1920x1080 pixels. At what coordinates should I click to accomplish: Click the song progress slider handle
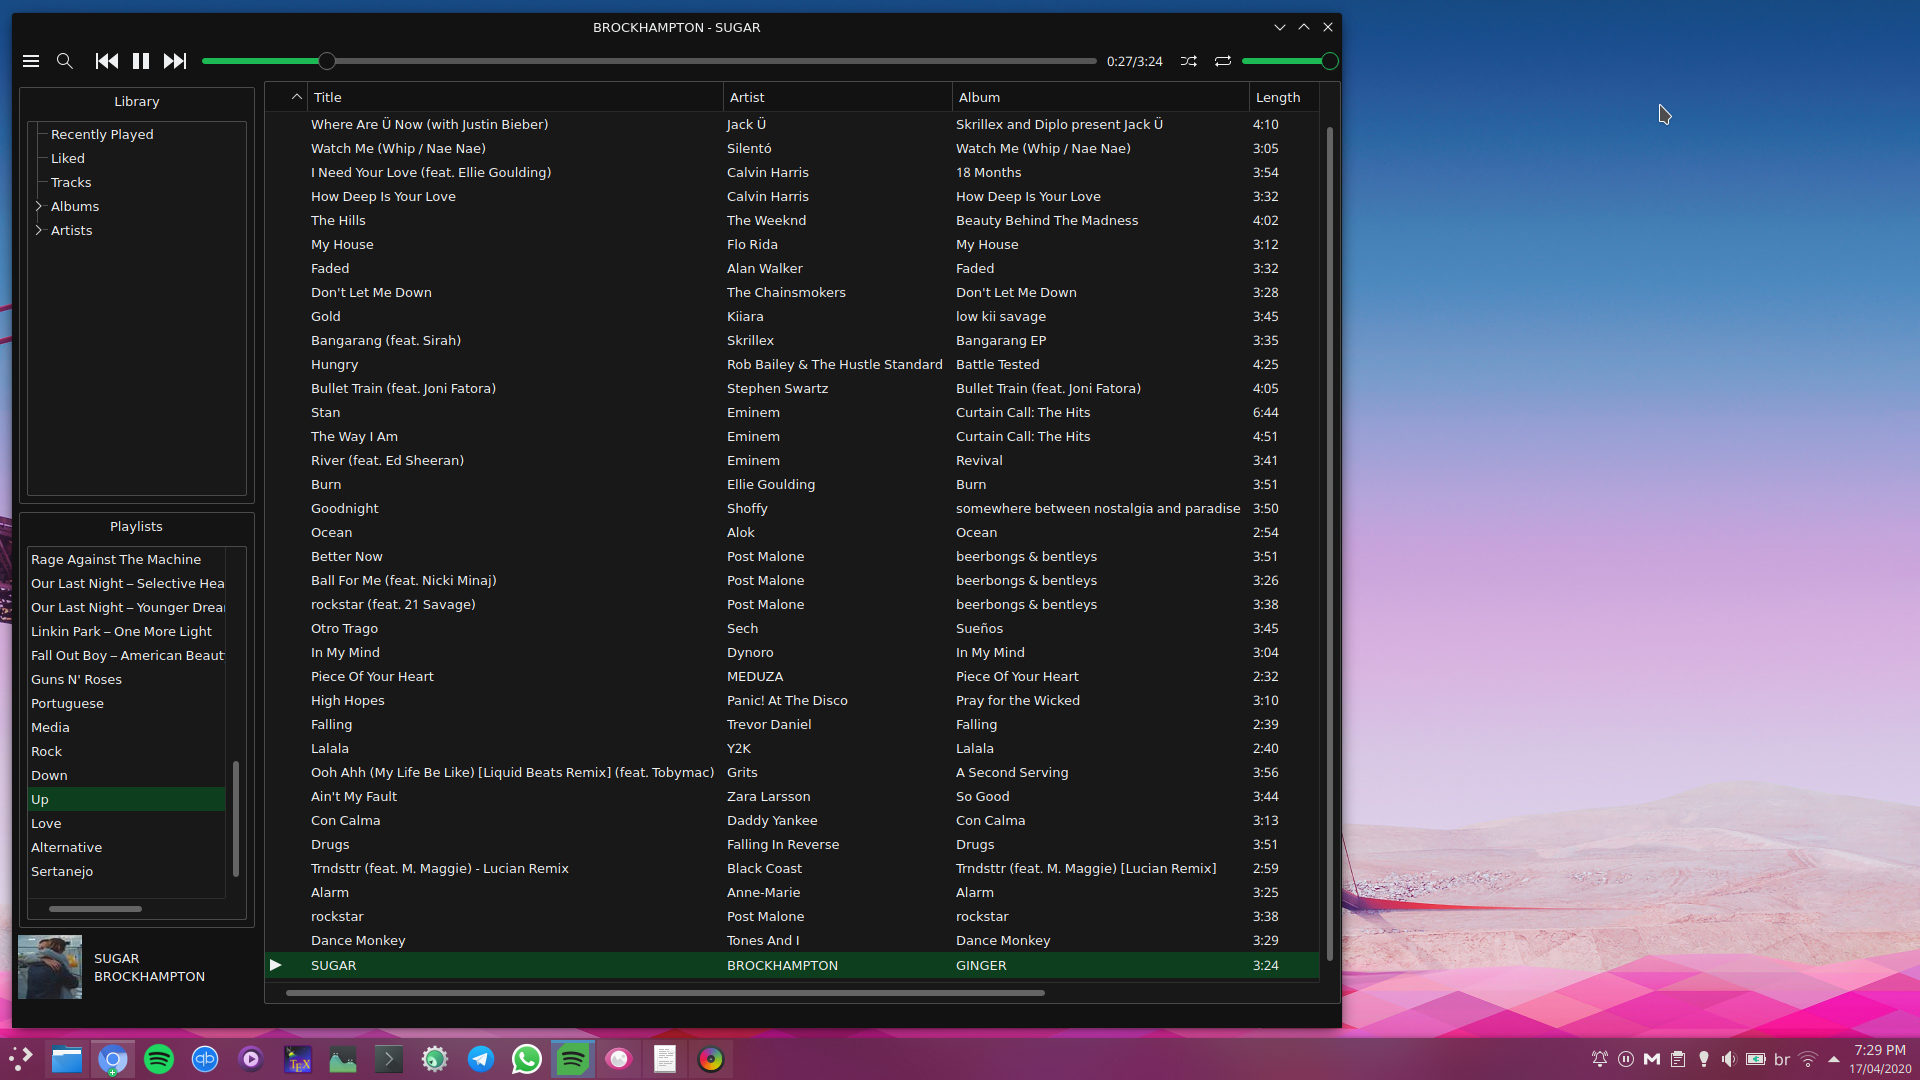click(327, 61)
